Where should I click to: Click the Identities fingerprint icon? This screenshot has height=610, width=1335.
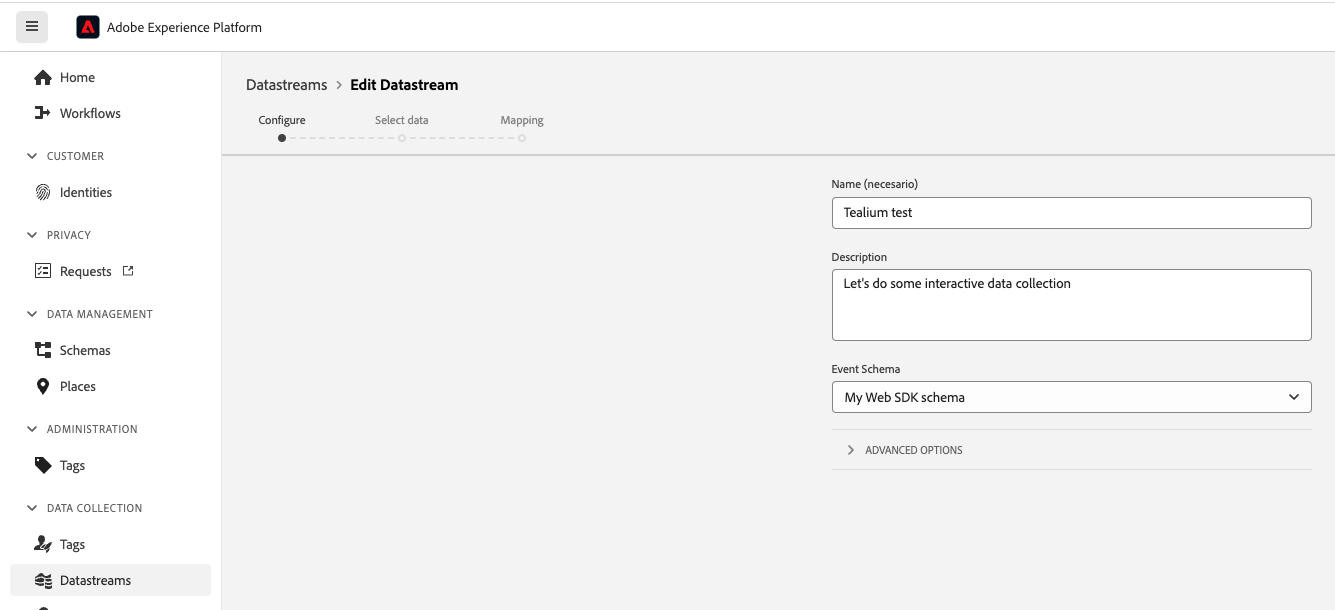pyautogui.click(x=43, y=192)
